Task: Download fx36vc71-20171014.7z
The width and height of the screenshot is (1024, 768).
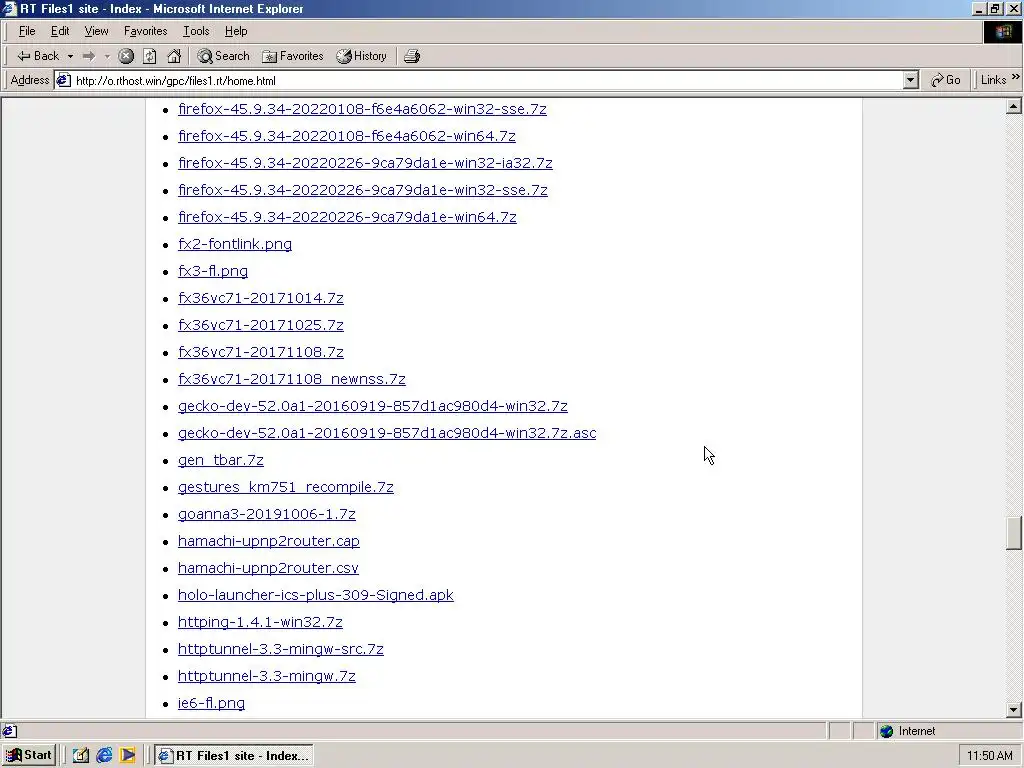Action: [261, 298]
